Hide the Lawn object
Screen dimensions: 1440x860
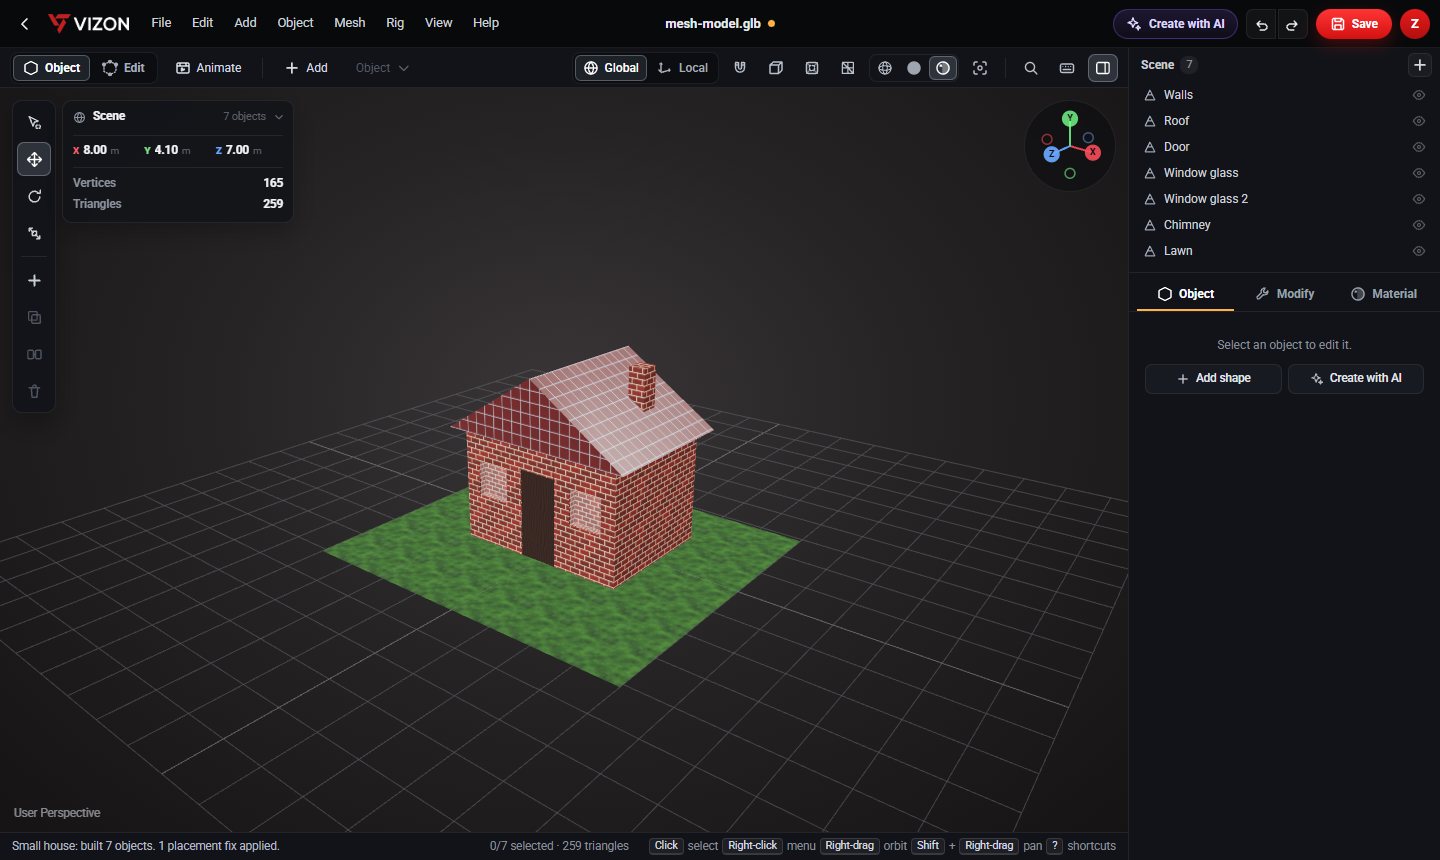pos(1418,251)
